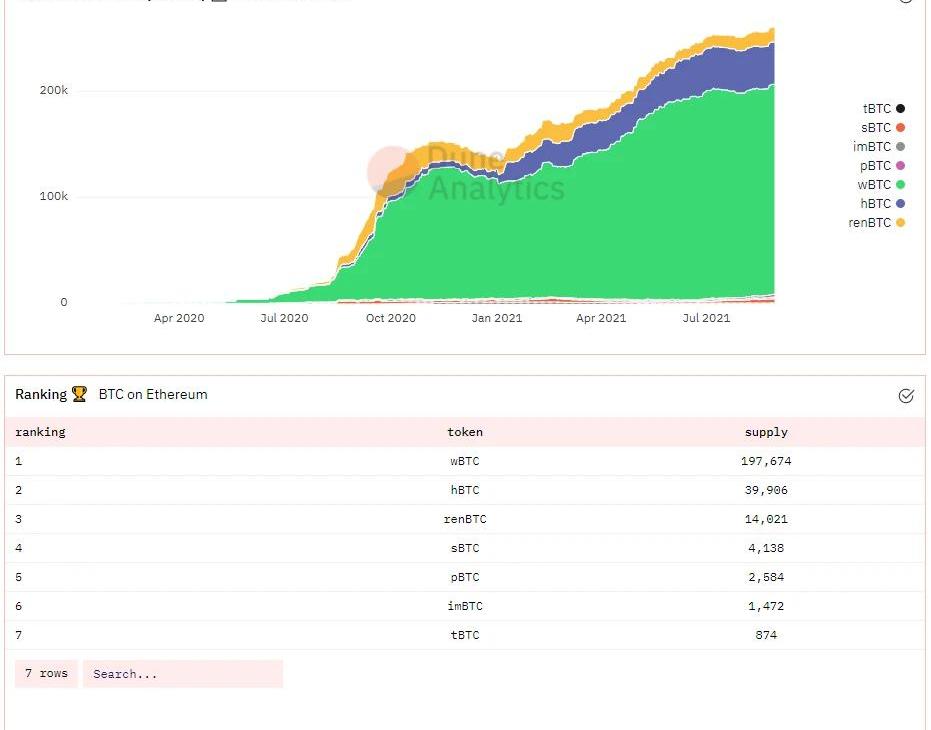
Task: Click the trophy icon beside Ranking
Action: (79, 394)
